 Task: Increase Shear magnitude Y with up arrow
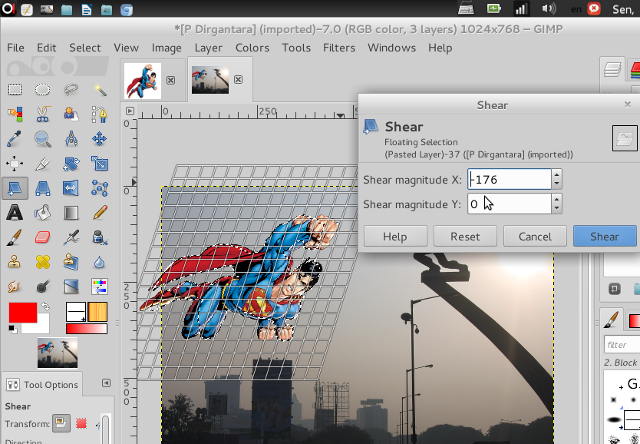[x=557, y=199]
